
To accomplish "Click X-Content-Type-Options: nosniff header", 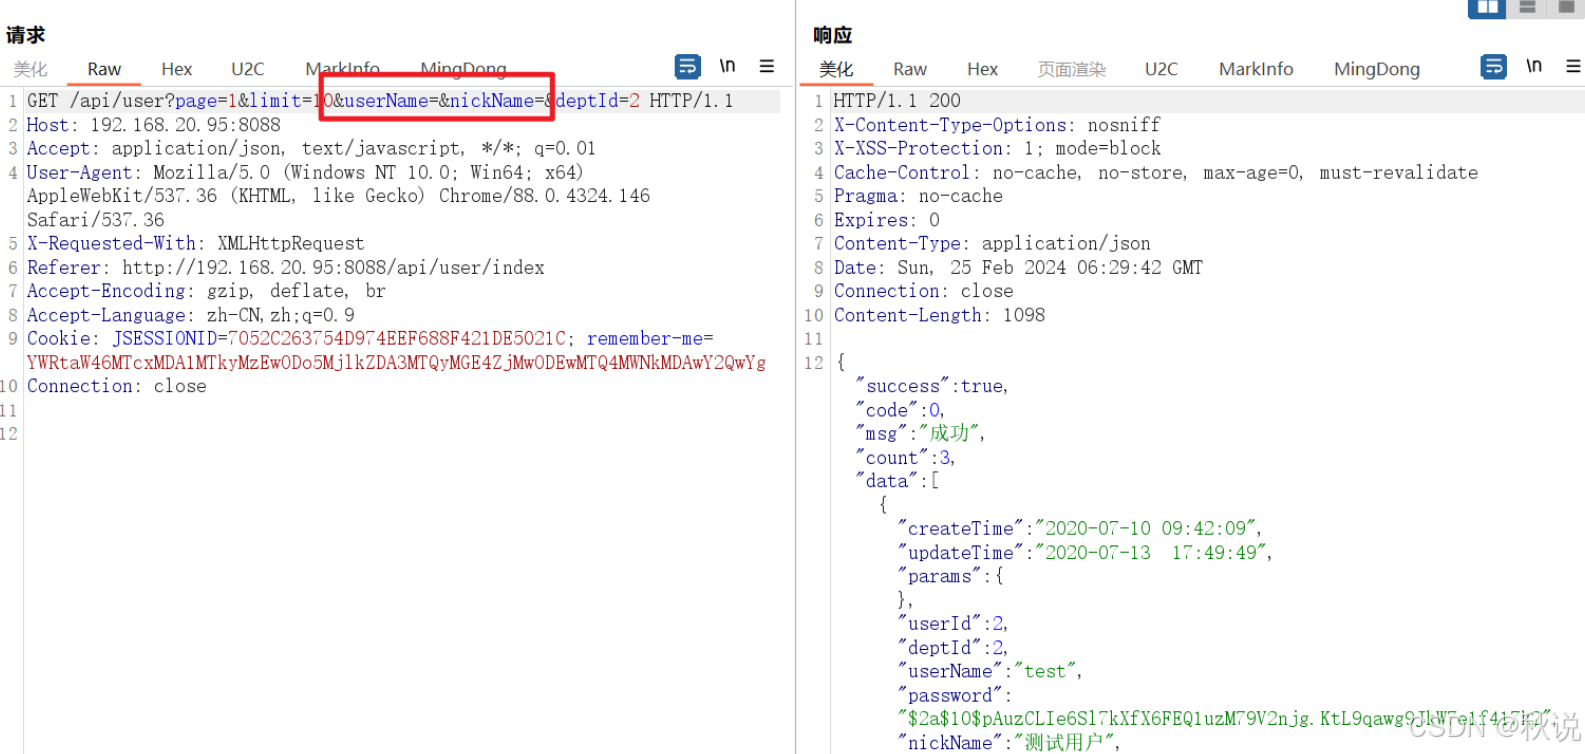I will 997,125.
